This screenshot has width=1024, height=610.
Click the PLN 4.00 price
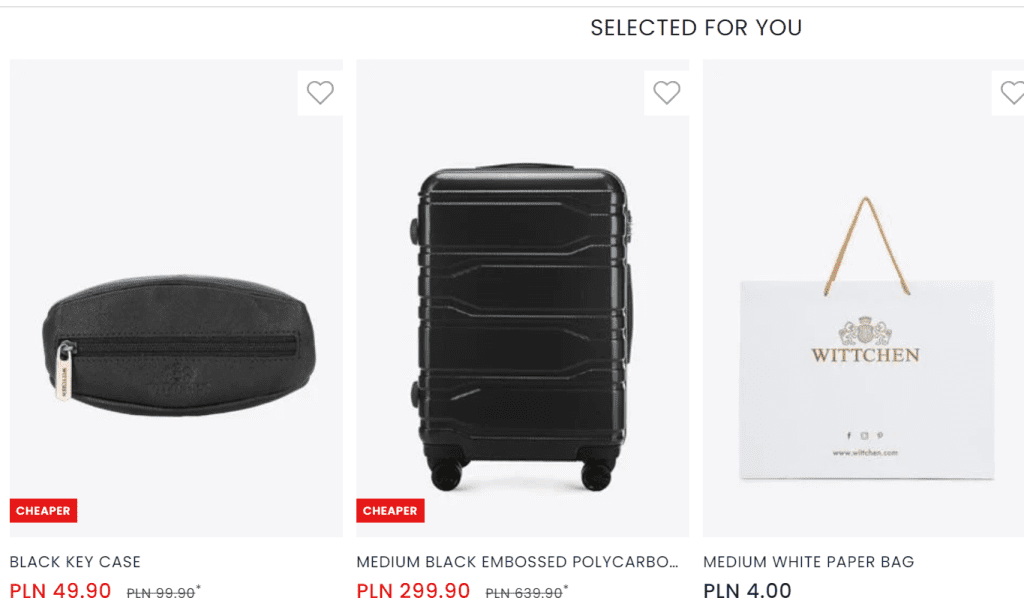click(747, 591)
